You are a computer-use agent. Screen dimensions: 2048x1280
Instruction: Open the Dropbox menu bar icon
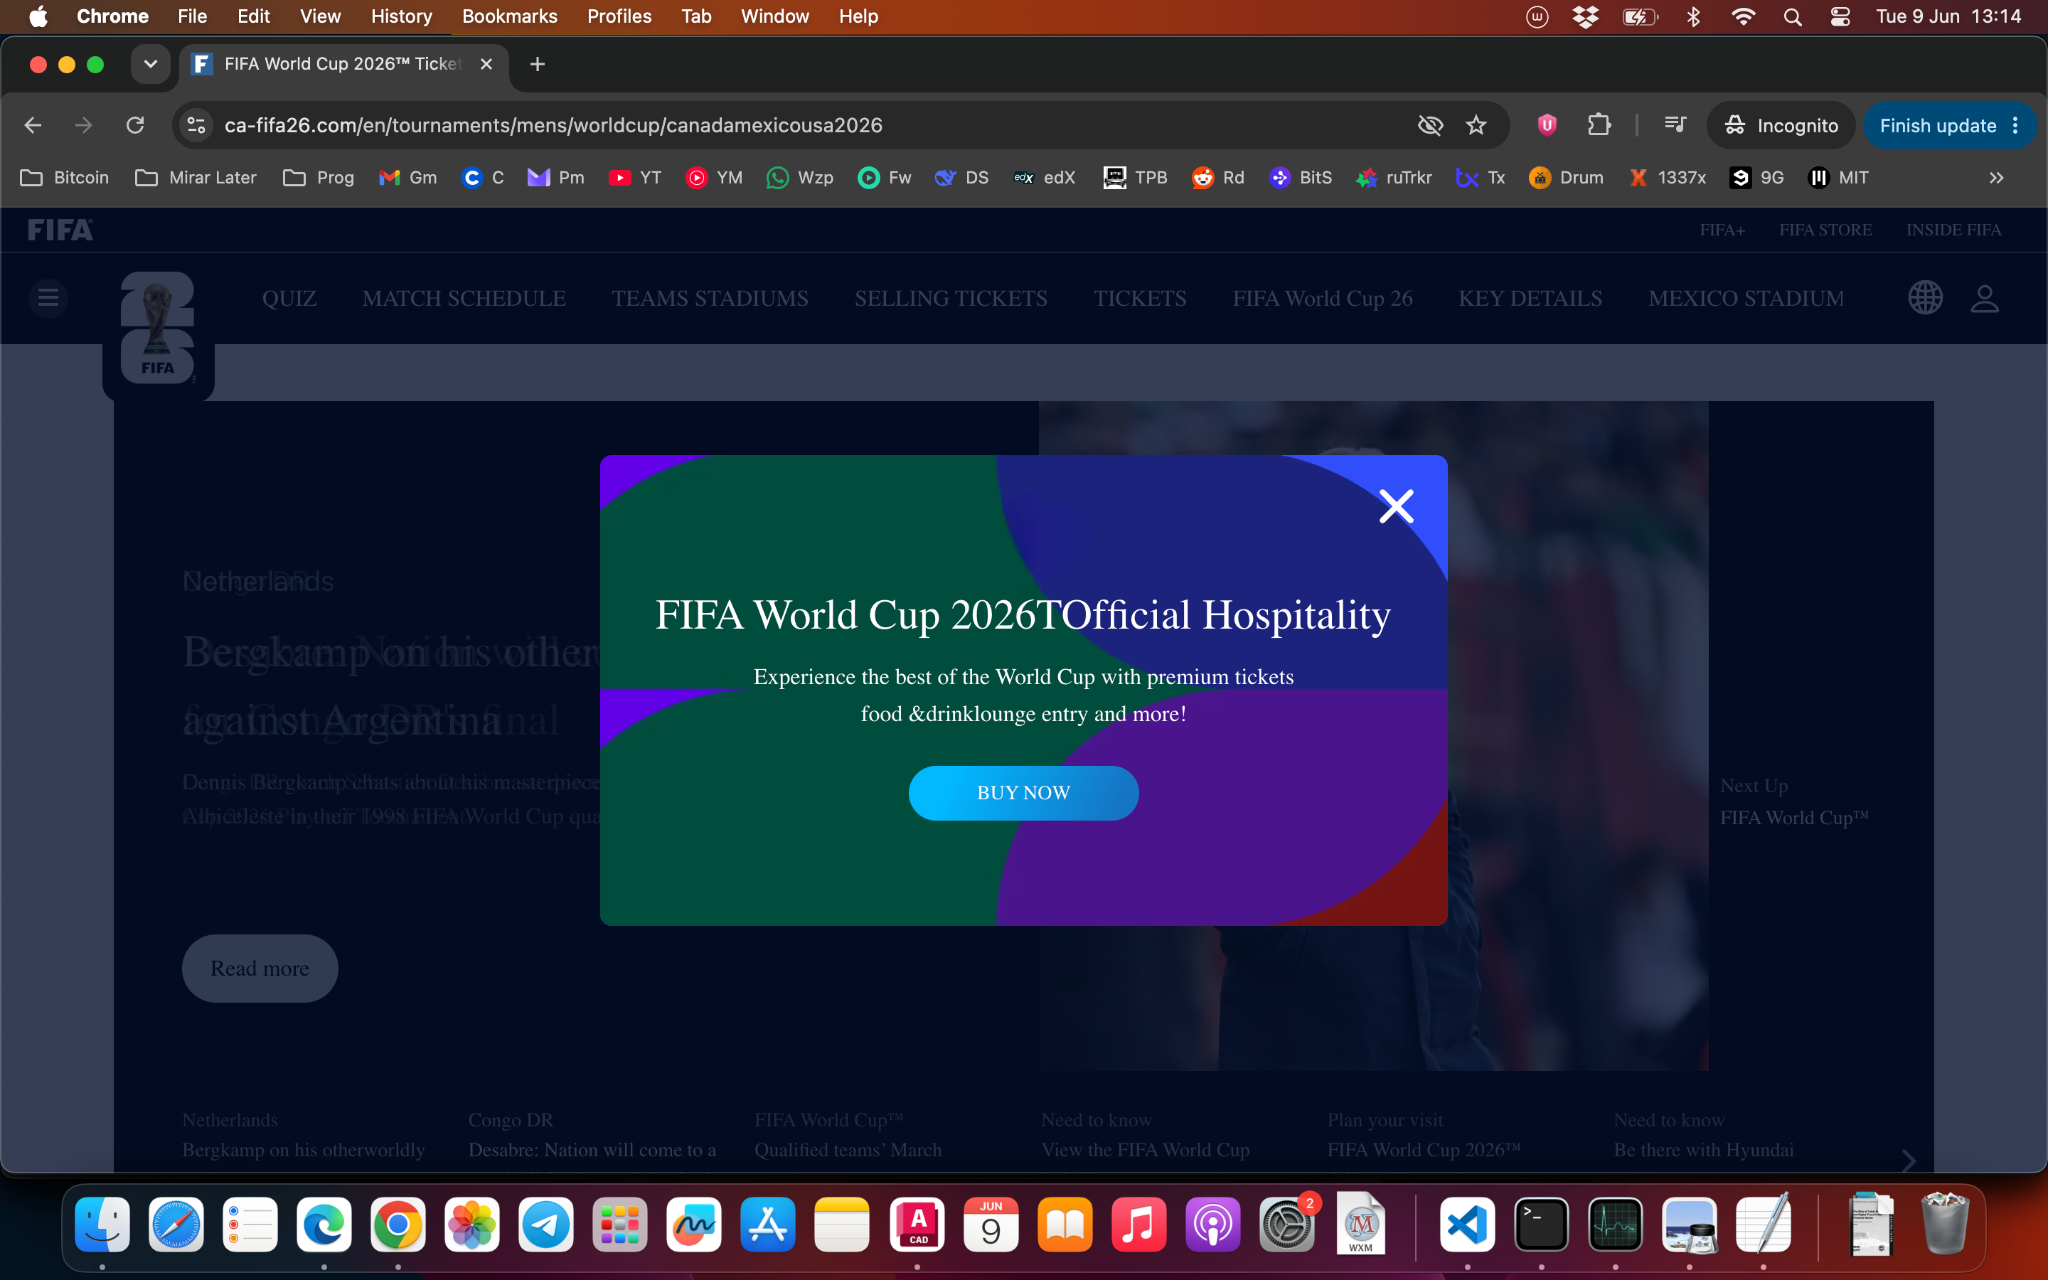click(1585, 16)
